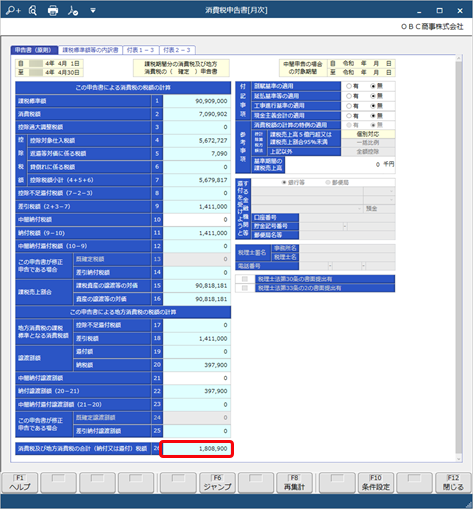Open F10 条件設定 settings button
This screenshot has width=473, height=509.
[376, 482]
